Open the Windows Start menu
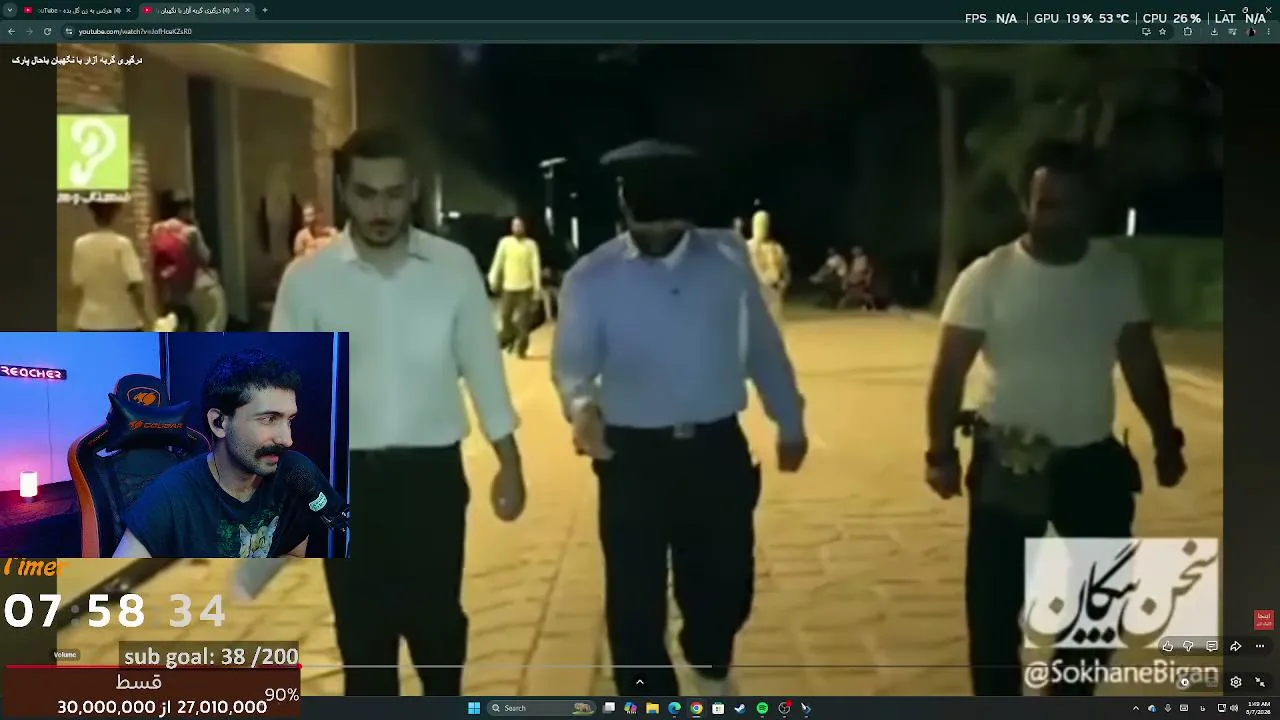 point(474,708)
